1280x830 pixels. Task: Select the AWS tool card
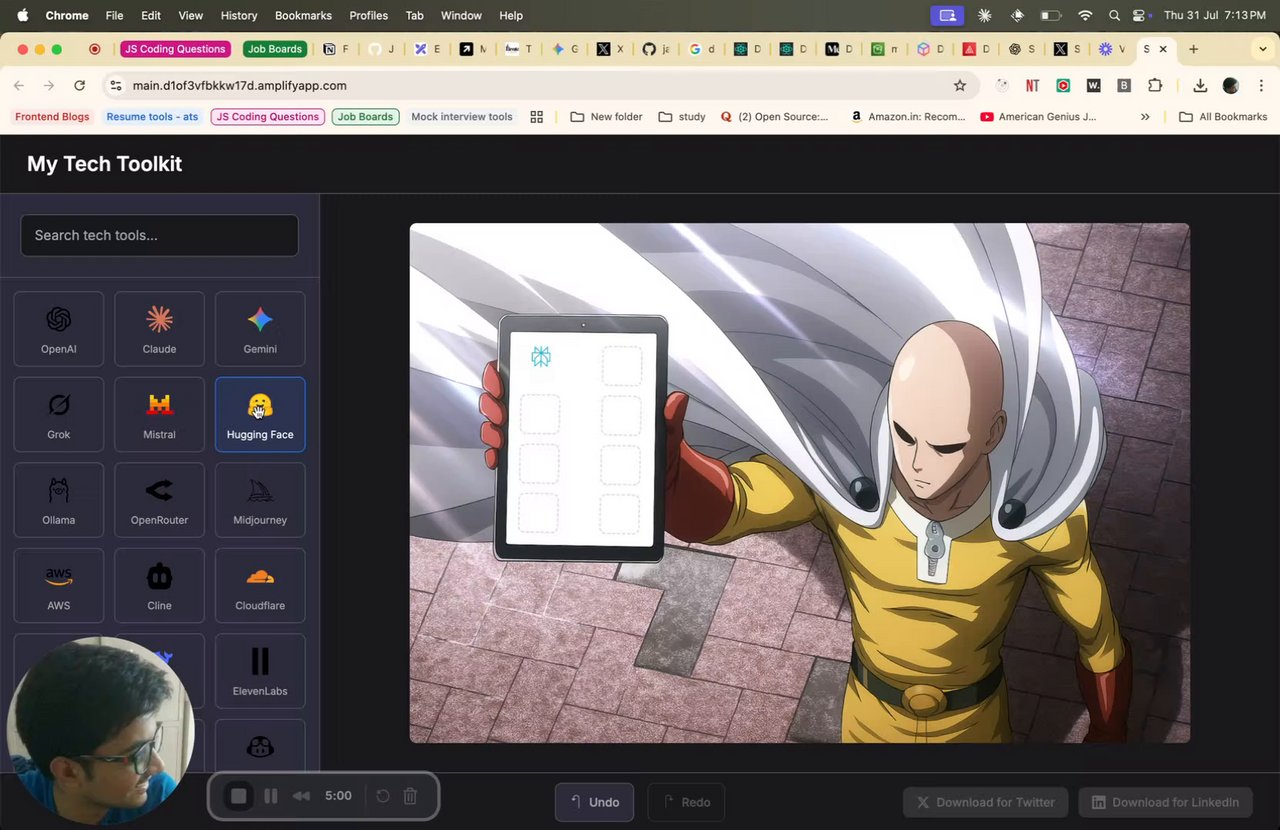coord(59,585)
